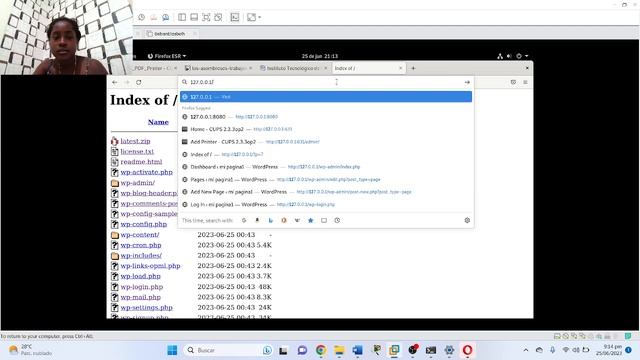This screenshot has width=640, height=360.
Task: Click the network icon in GNOME top bar
Action: tap(500, 56)
